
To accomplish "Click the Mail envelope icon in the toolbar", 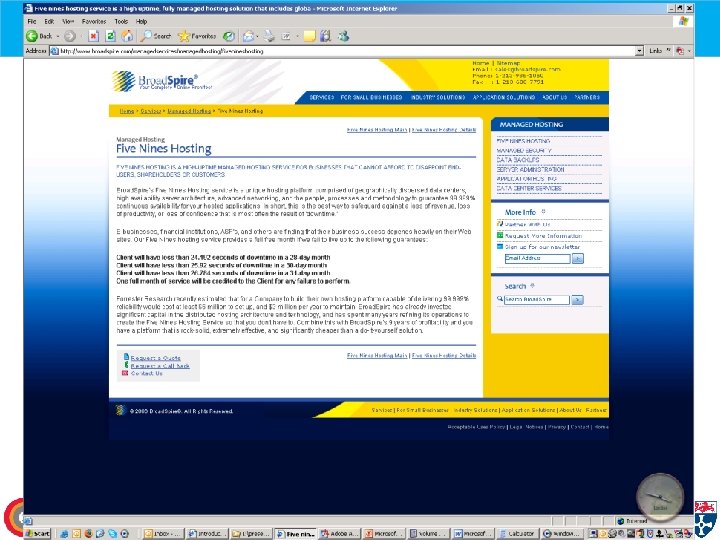I will [248, 36].
